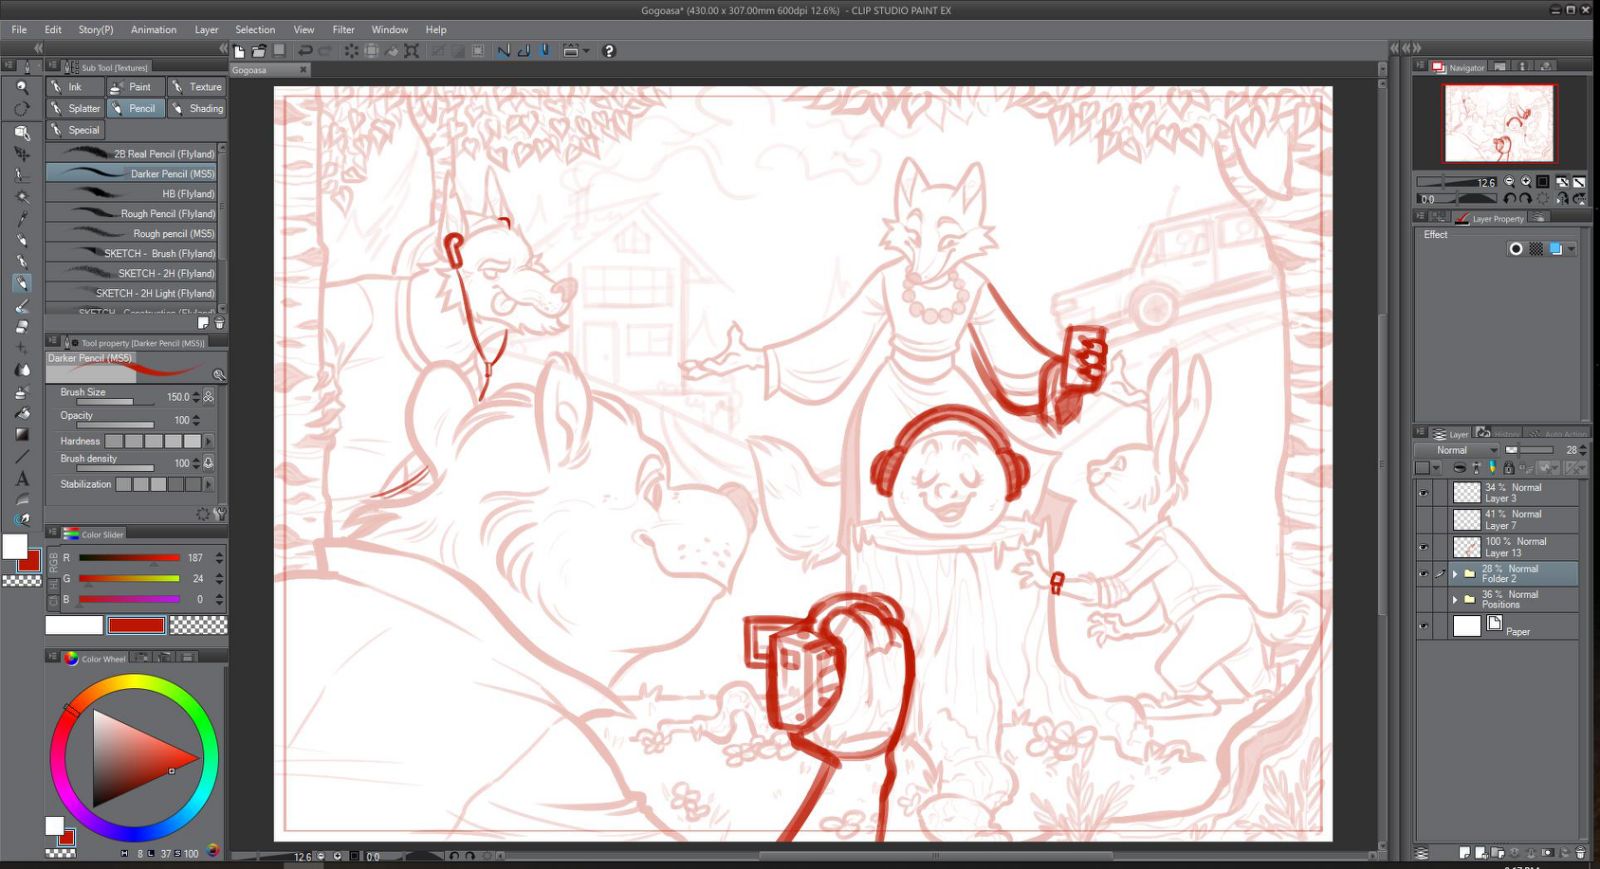Toggle Snap to Grid in the command bar
The image size is (1600, 869).
tap(544, 51)
